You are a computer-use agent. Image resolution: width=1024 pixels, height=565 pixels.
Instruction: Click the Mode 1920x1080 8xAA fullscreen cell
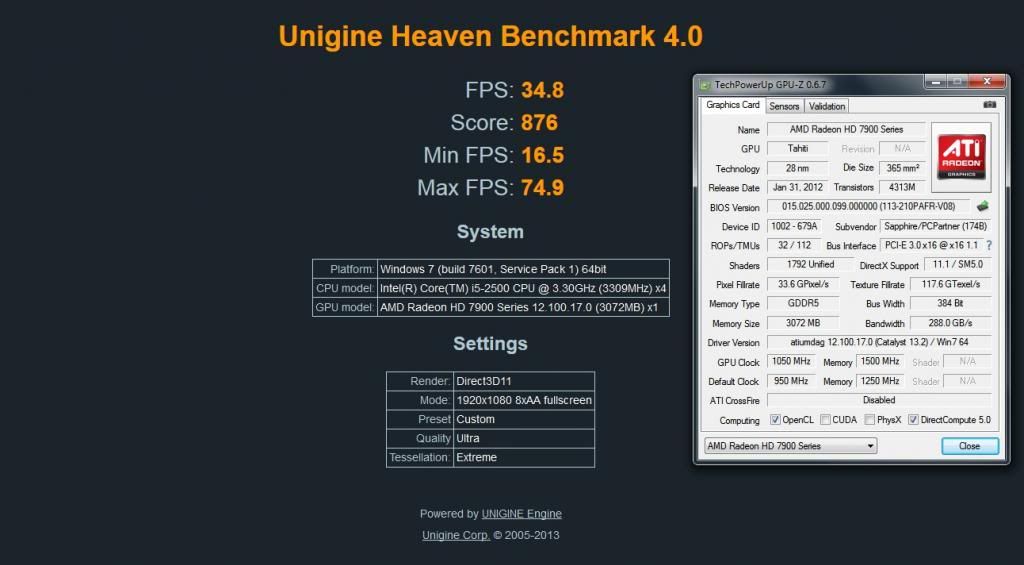tap(524, 400)
